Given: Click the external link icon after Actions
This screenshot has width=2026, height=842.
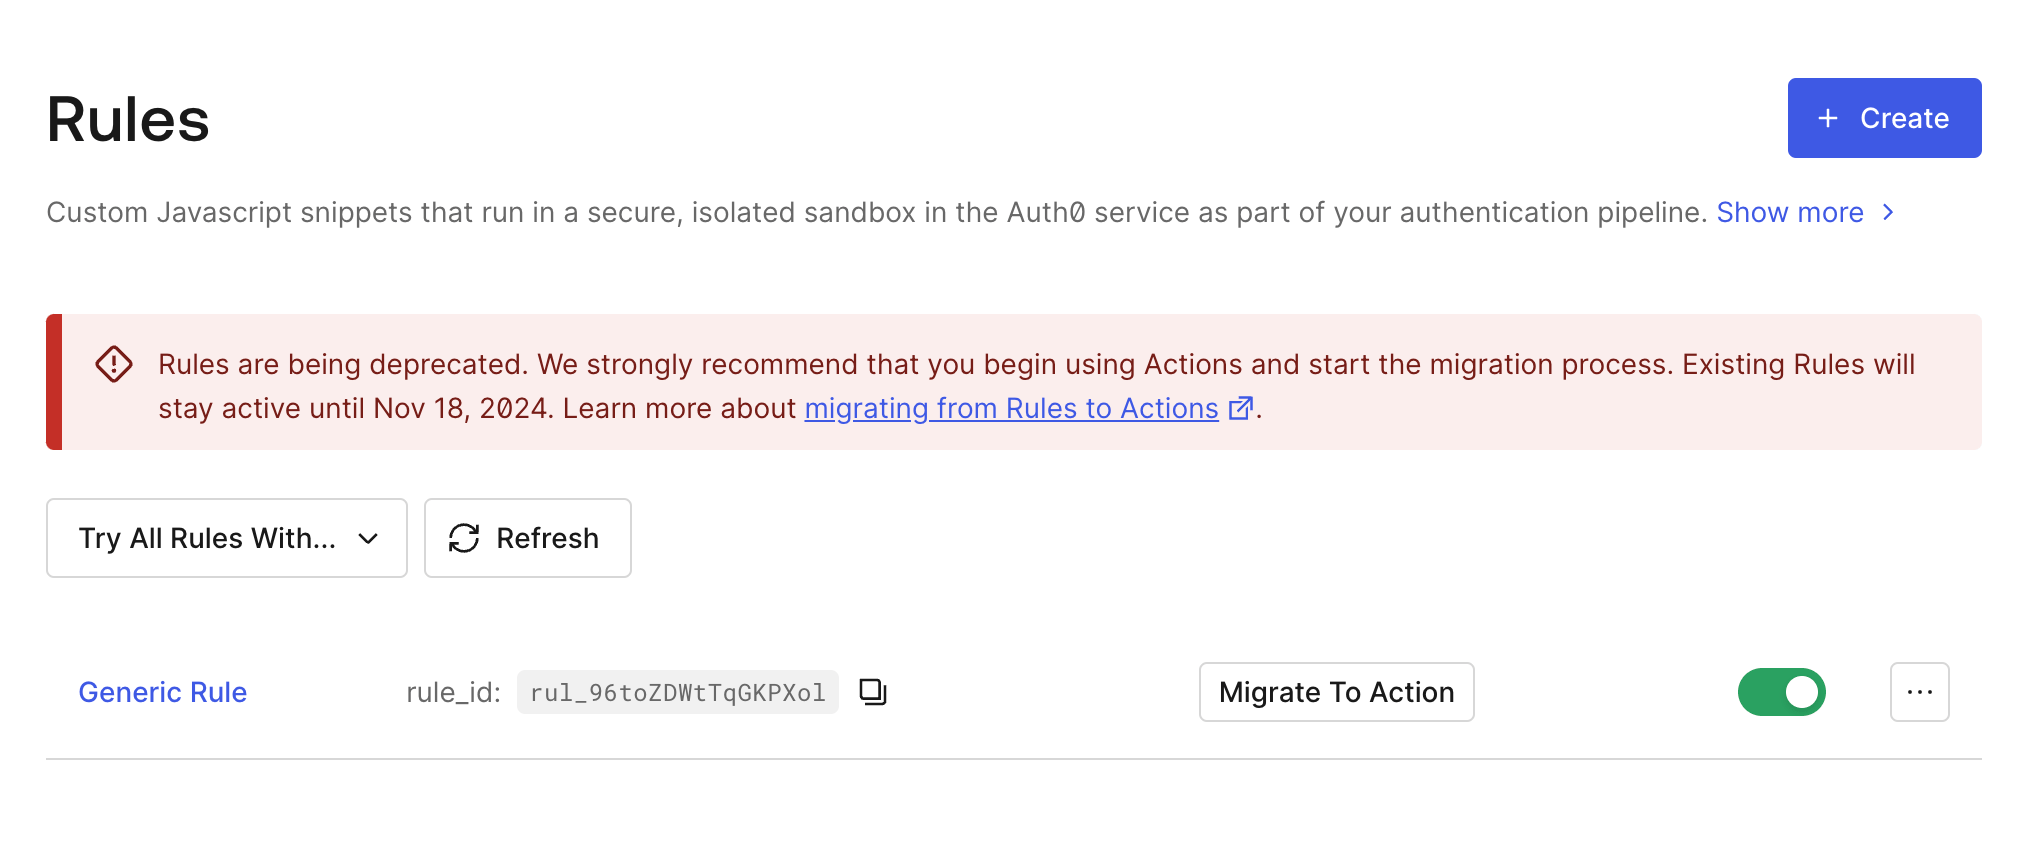Looking at the screenshot, I should click(x=1240, y=408).
